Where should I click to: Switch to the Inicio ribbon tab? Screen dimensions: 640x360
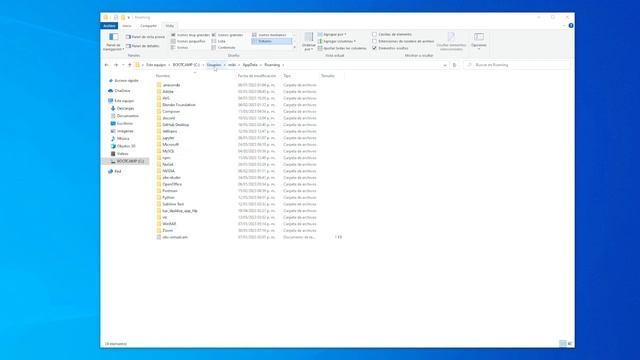[127, 26]
